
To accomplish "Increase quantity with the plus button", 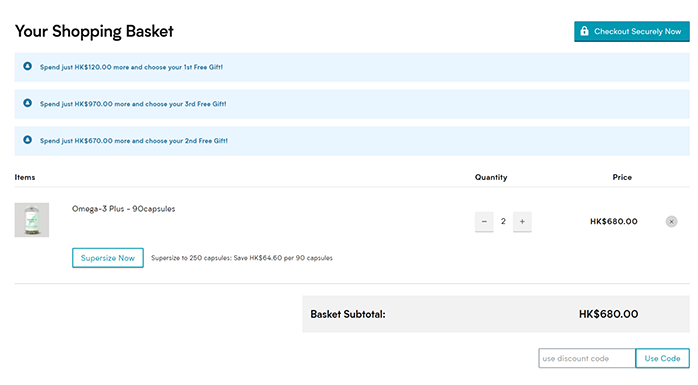I will pyautogui.click(x=522, y=222).
